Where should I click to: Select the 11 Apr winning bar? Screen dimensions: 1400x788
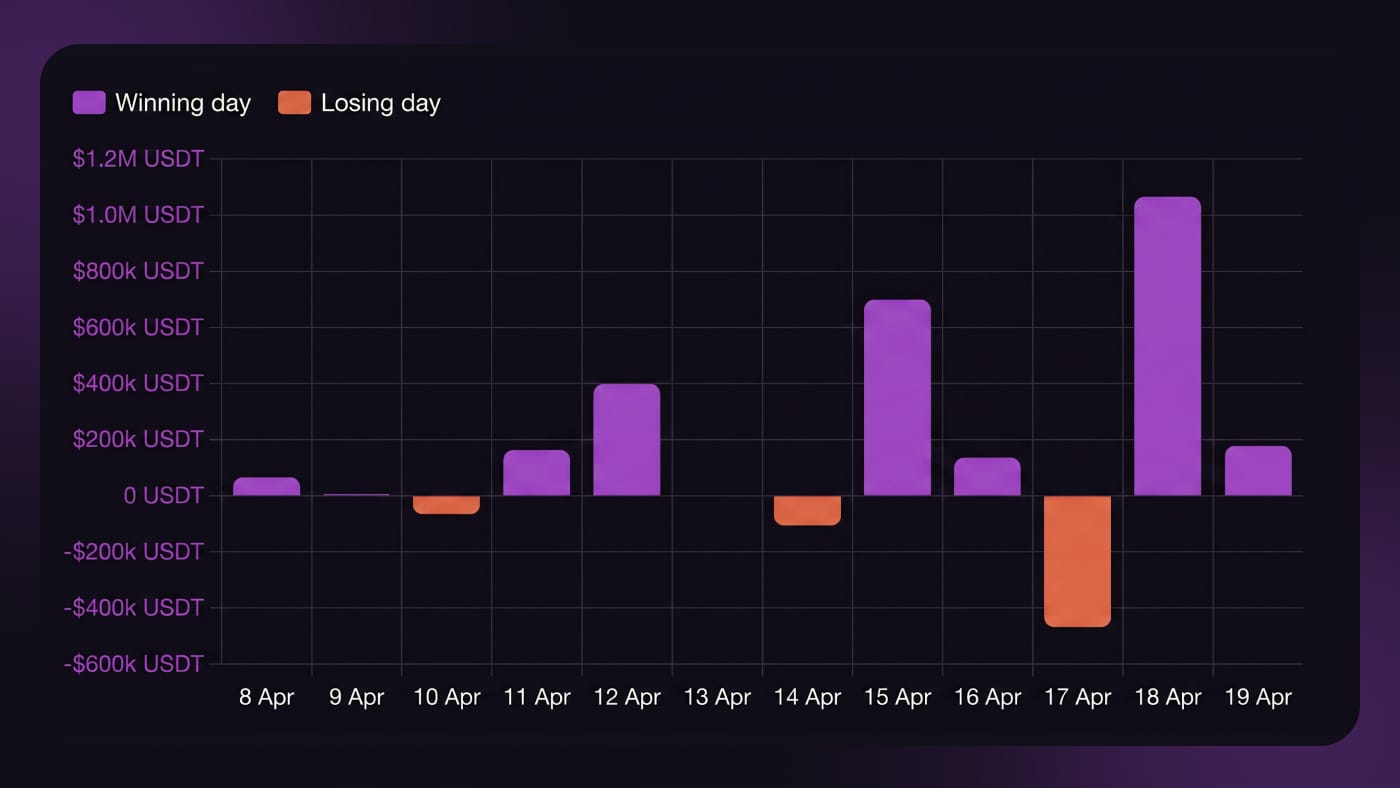pos(537,472)
